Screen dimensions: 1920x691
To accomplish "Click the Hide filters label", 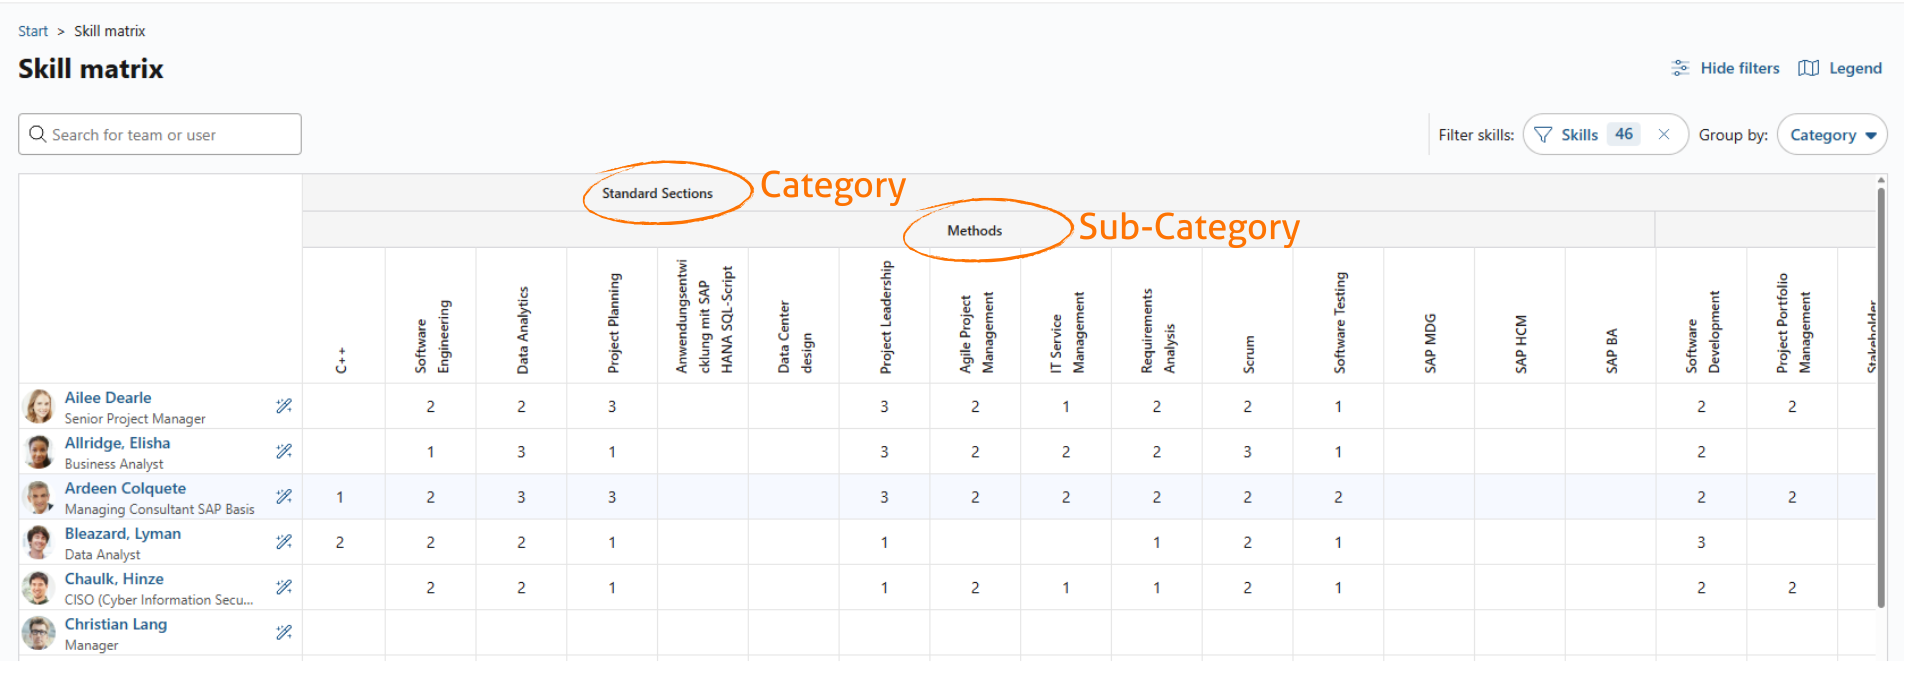I will [1740, 68].
